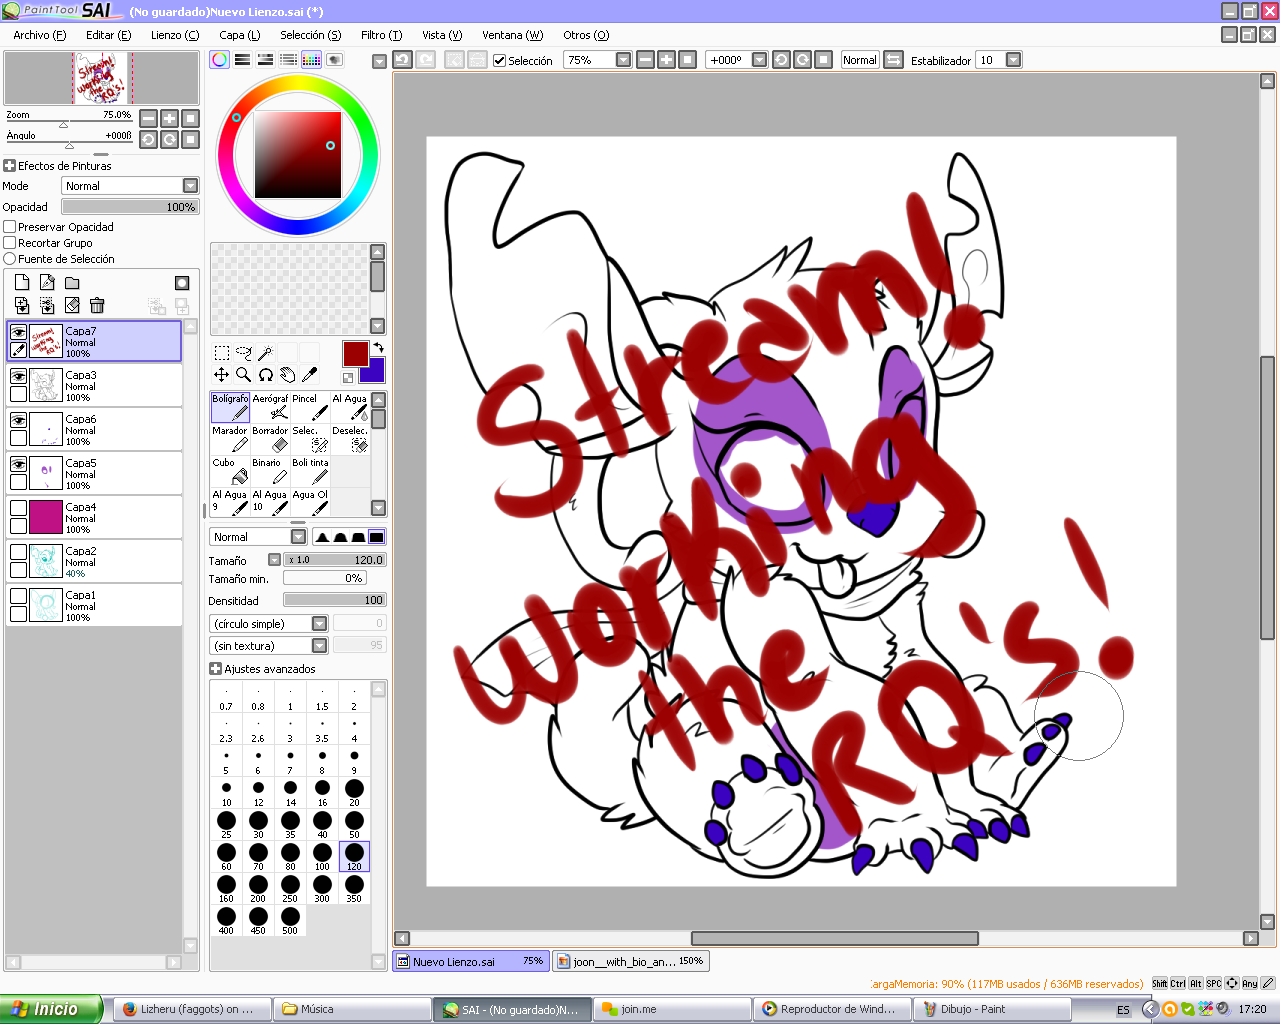1280x1024 pixels.
Task: Enable the Preservar Opacidad checkbox
Action: [10, 227]
